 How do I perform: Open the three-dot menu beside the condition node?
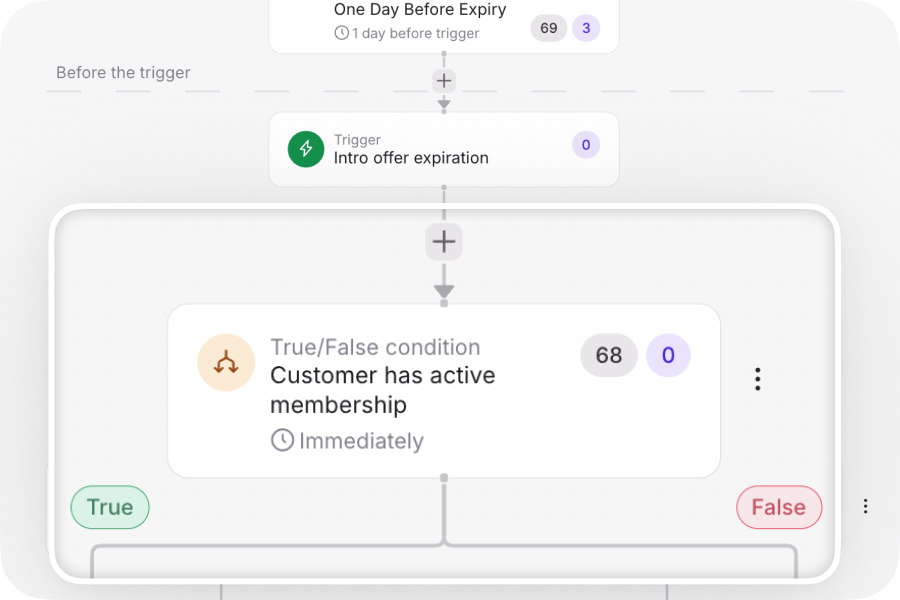tap(757, 378)
